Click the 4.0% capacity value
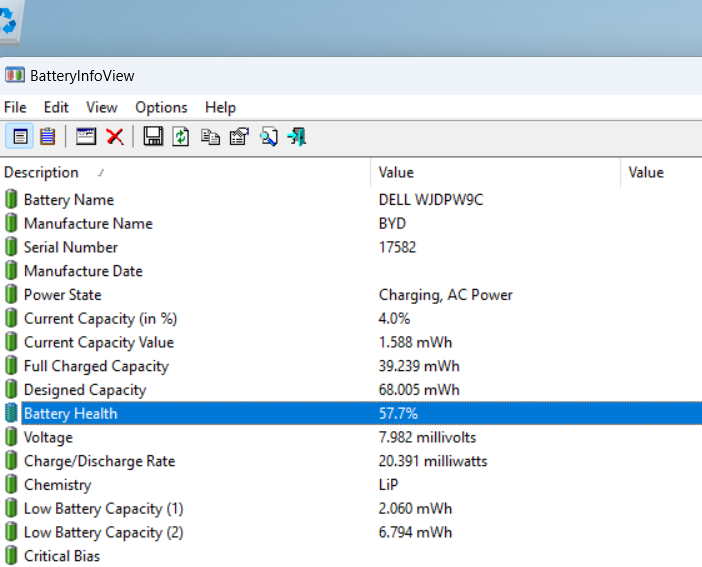702x567 pixels. [394, 318]
